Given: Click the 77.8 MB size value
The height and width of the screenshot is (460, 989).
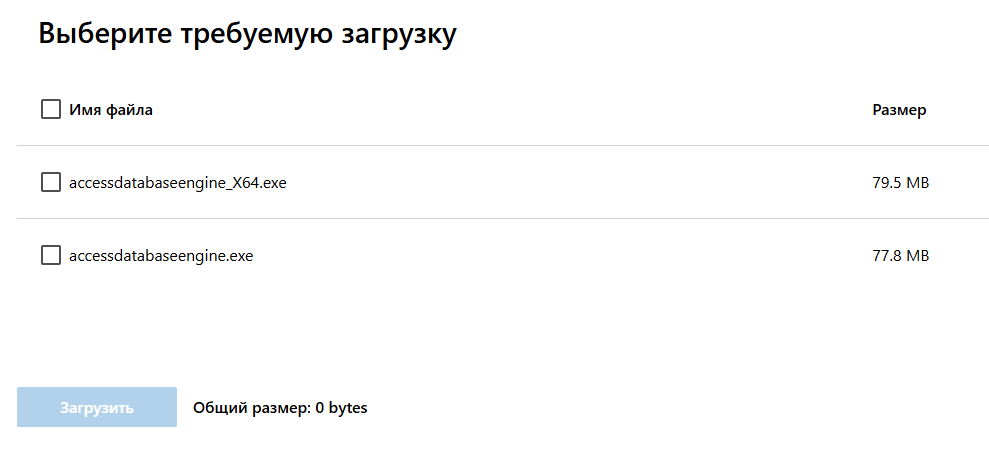Looking at the screenshot, I should point(900,256).
